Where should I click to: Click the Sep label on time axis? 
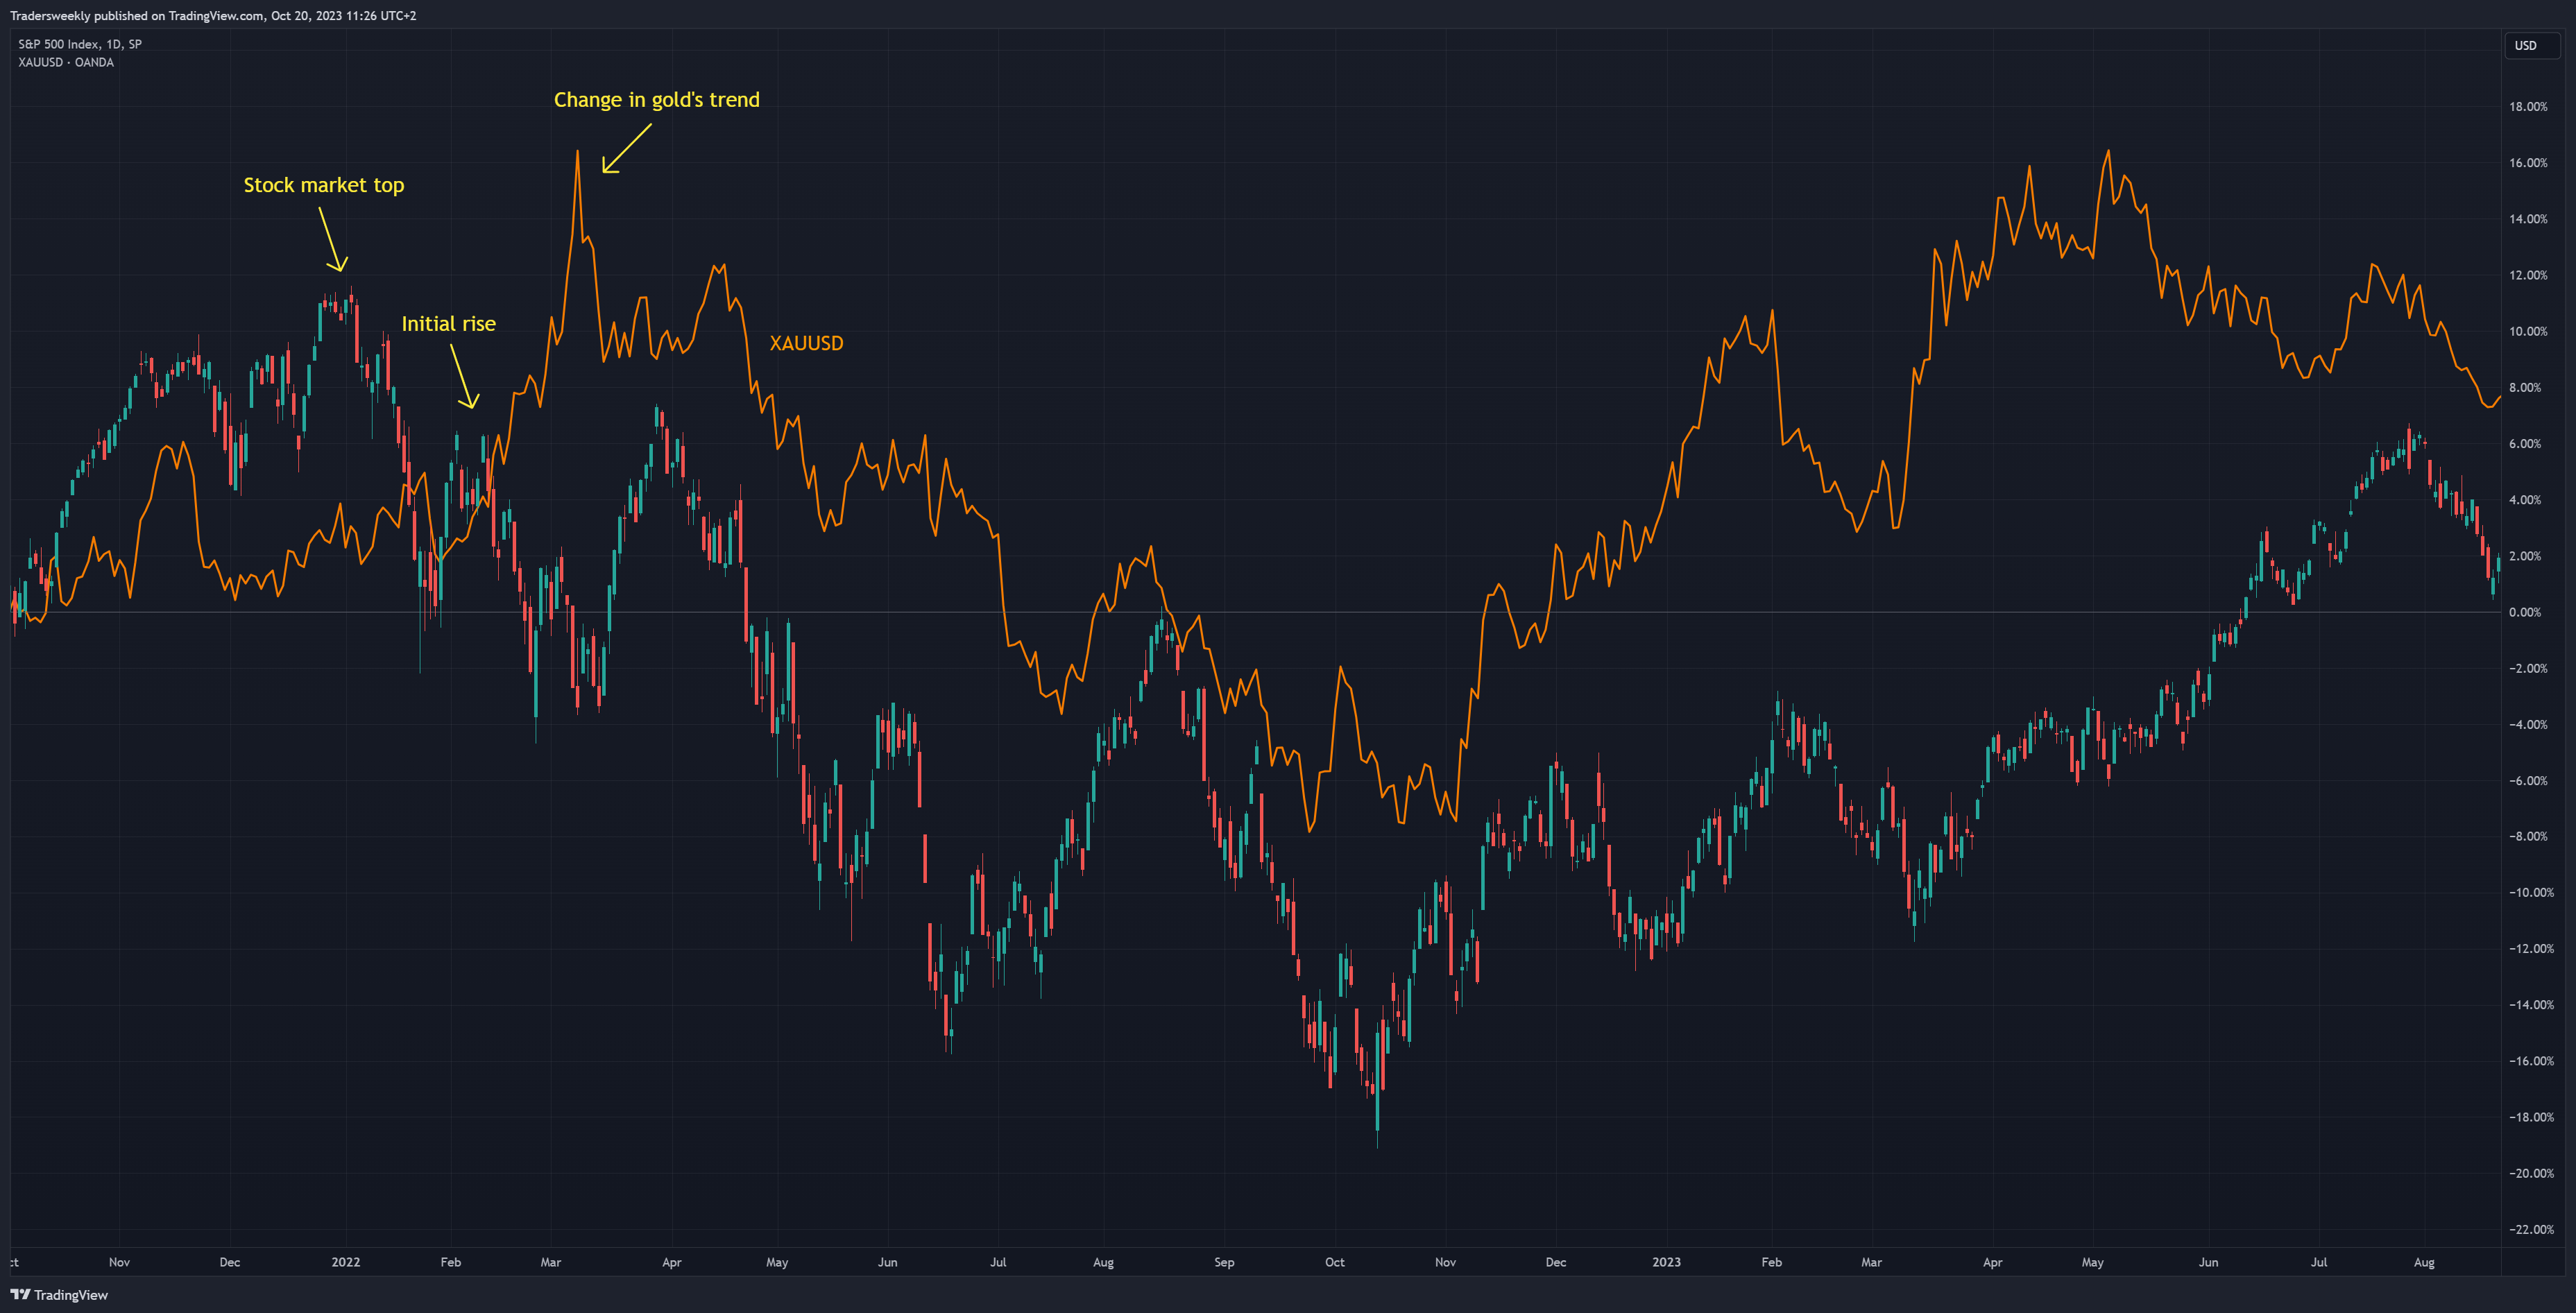click(1224, 1262)
